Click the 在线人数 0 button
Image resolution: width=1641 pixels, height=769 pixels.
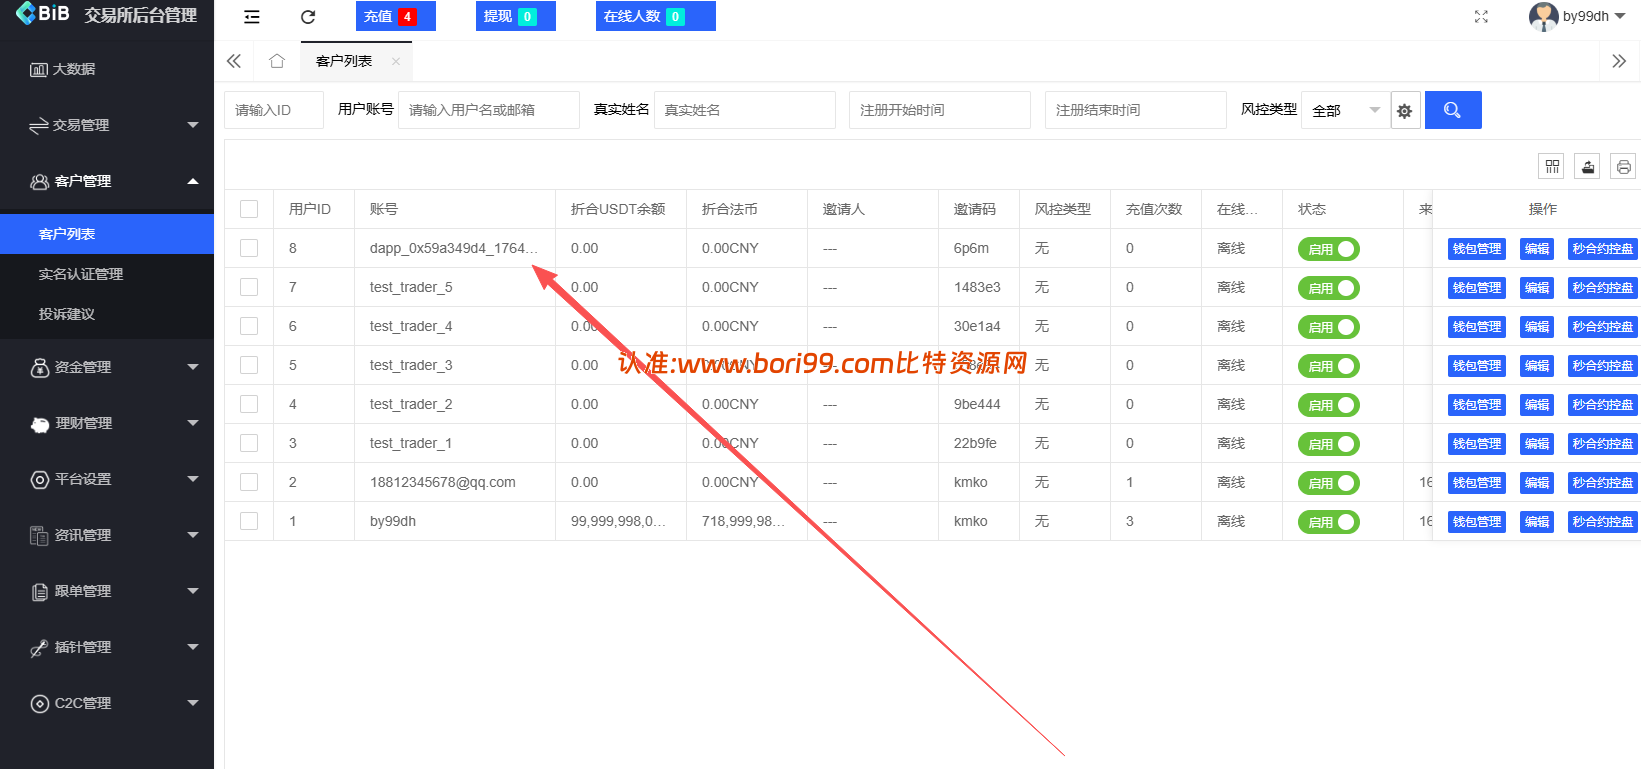[x=656, y=16]
